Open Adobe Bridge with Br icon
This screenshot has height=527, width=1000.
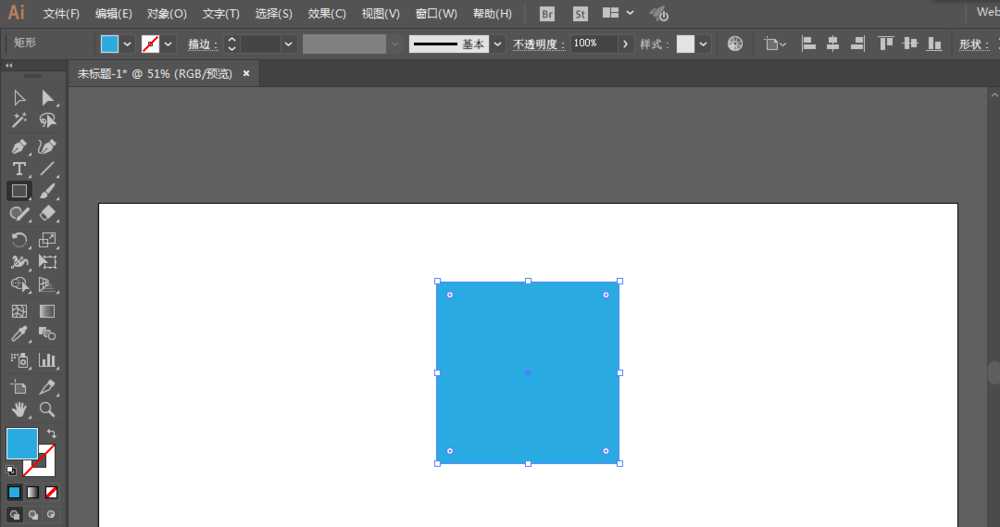pos(547,14)
